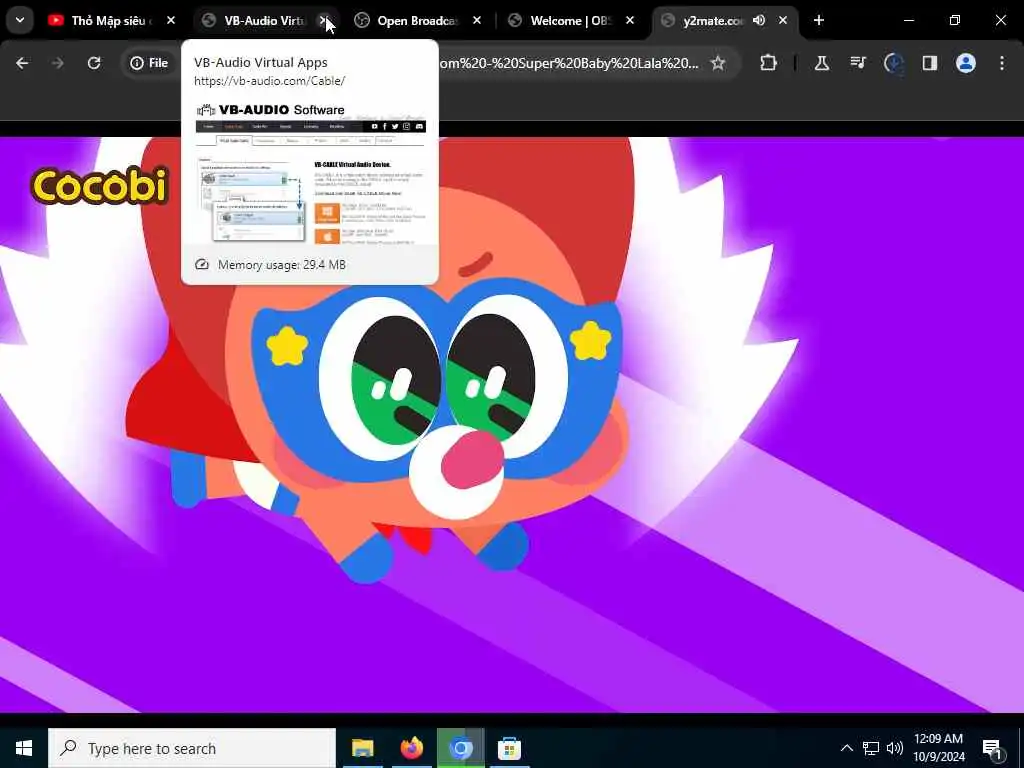Close the Open Broadcaster tab
This screenshot has width=1024, height=768.
[x=477, y=21]
